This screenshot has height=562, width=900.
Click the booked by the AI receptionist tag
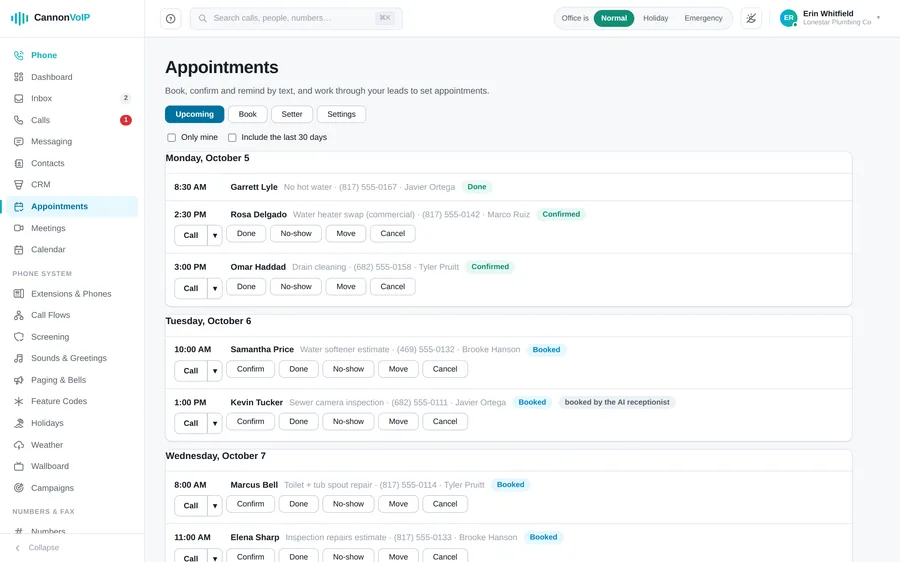[x=617, y=402]
